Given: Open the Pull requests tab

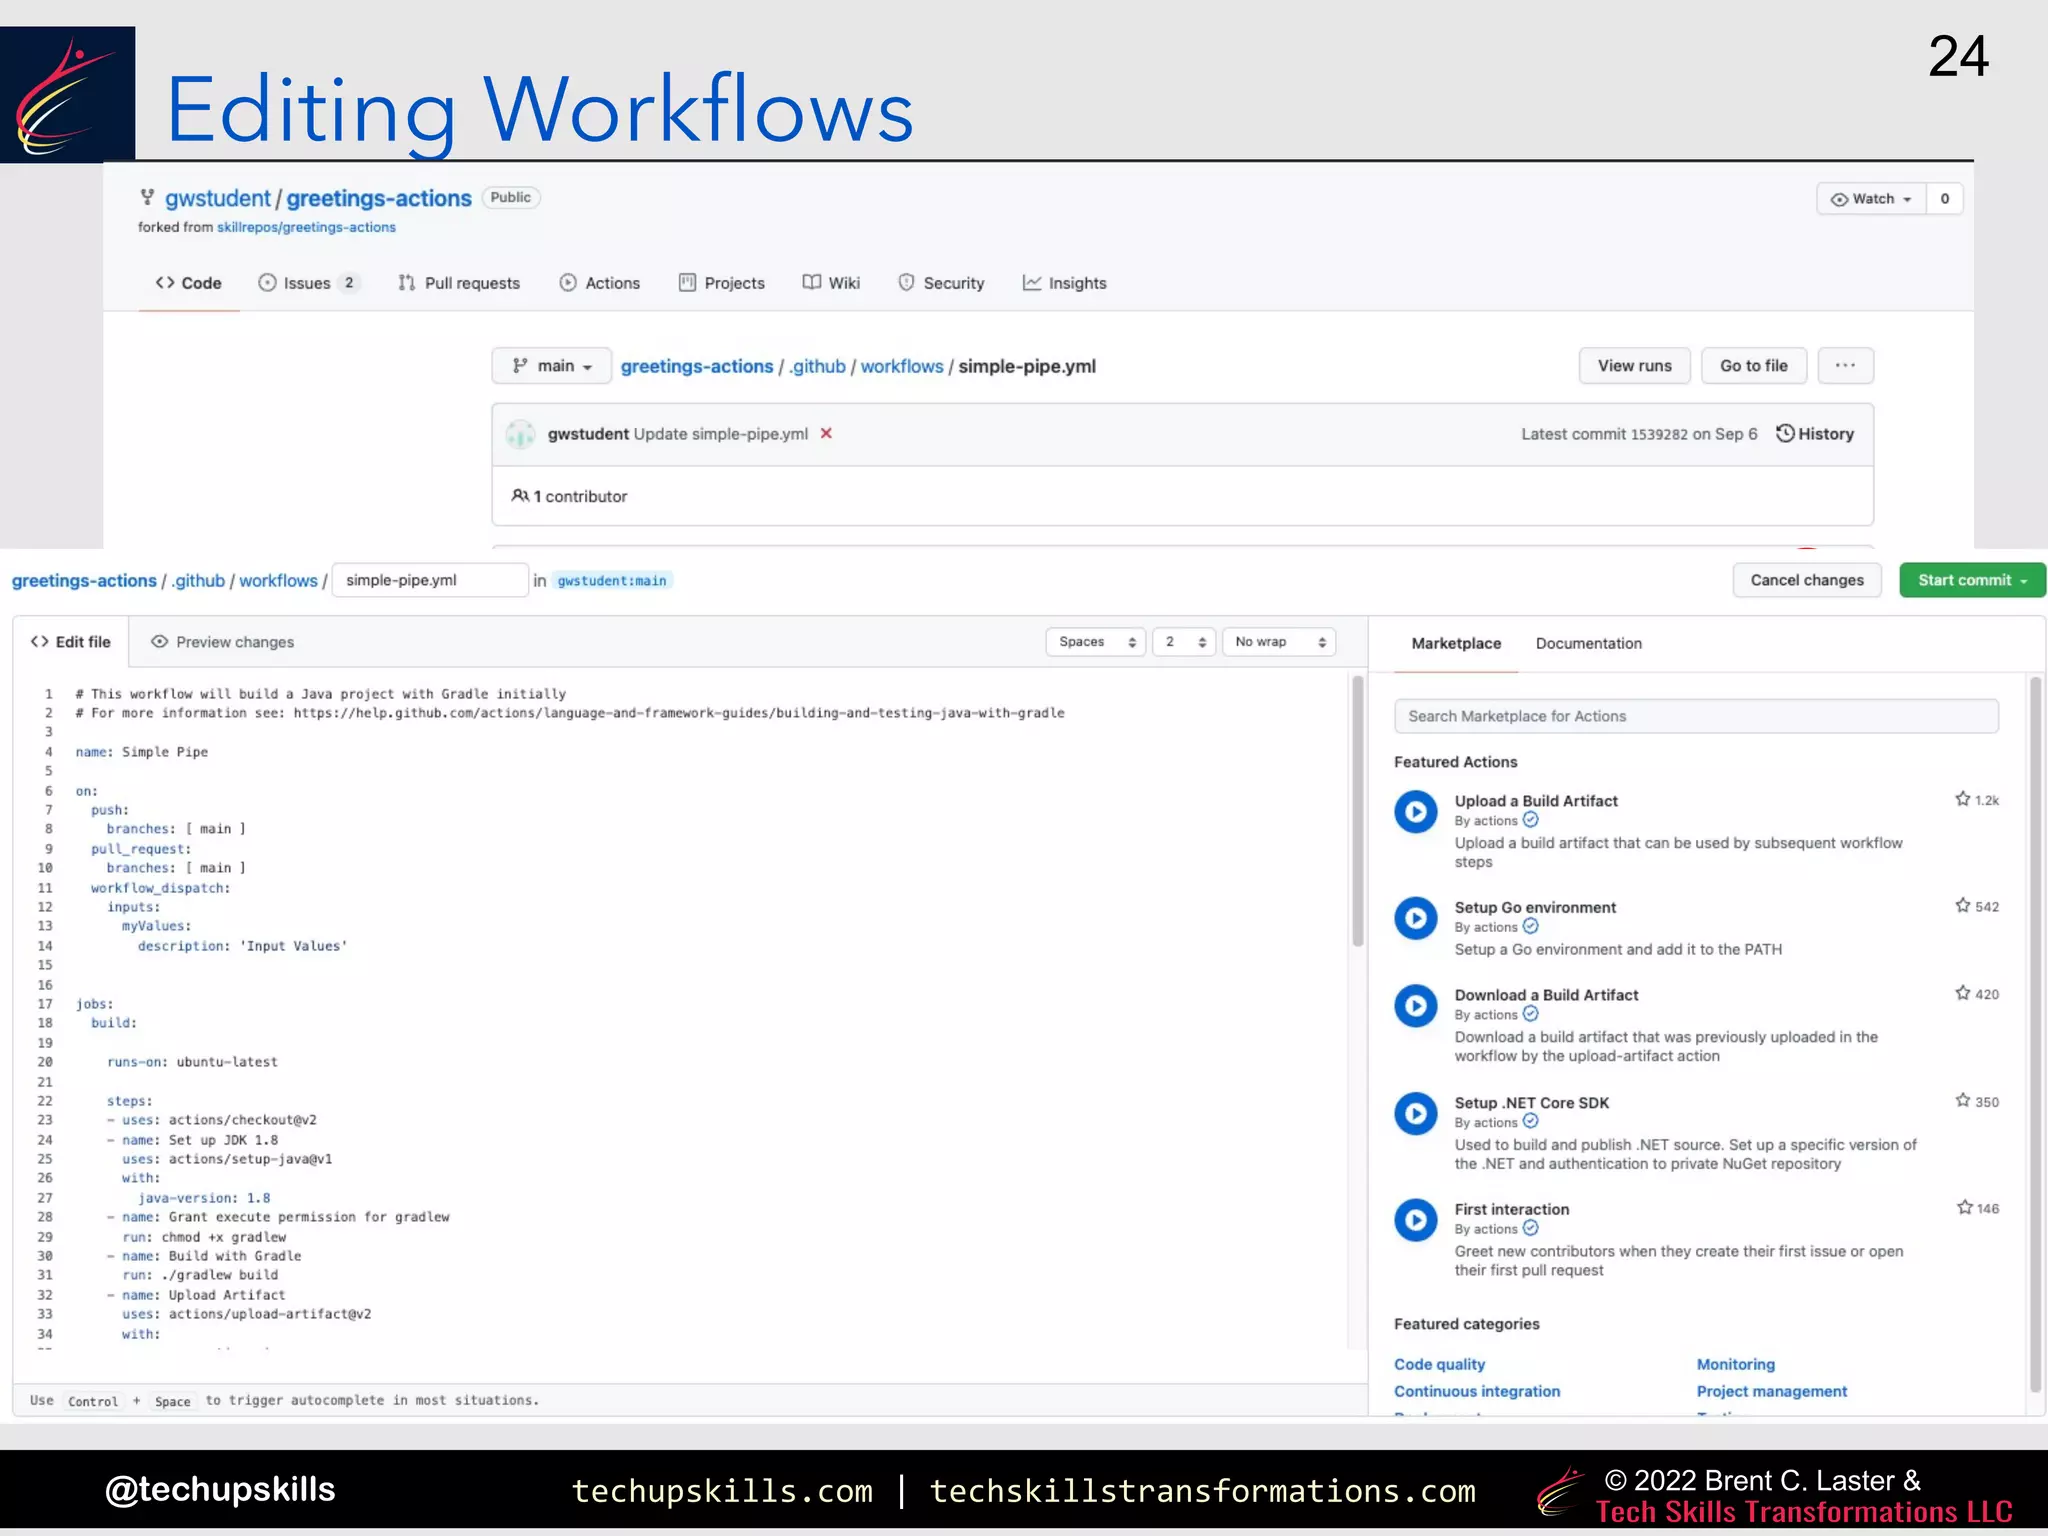Looking at the screenshot, I should (x=459, y=283).
